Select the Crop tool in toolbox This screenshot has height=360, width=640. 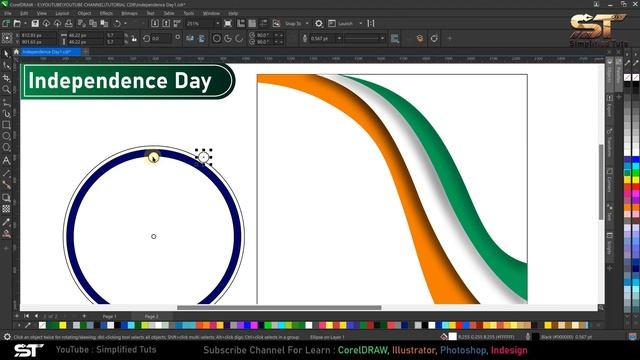(x=6, y=78)
